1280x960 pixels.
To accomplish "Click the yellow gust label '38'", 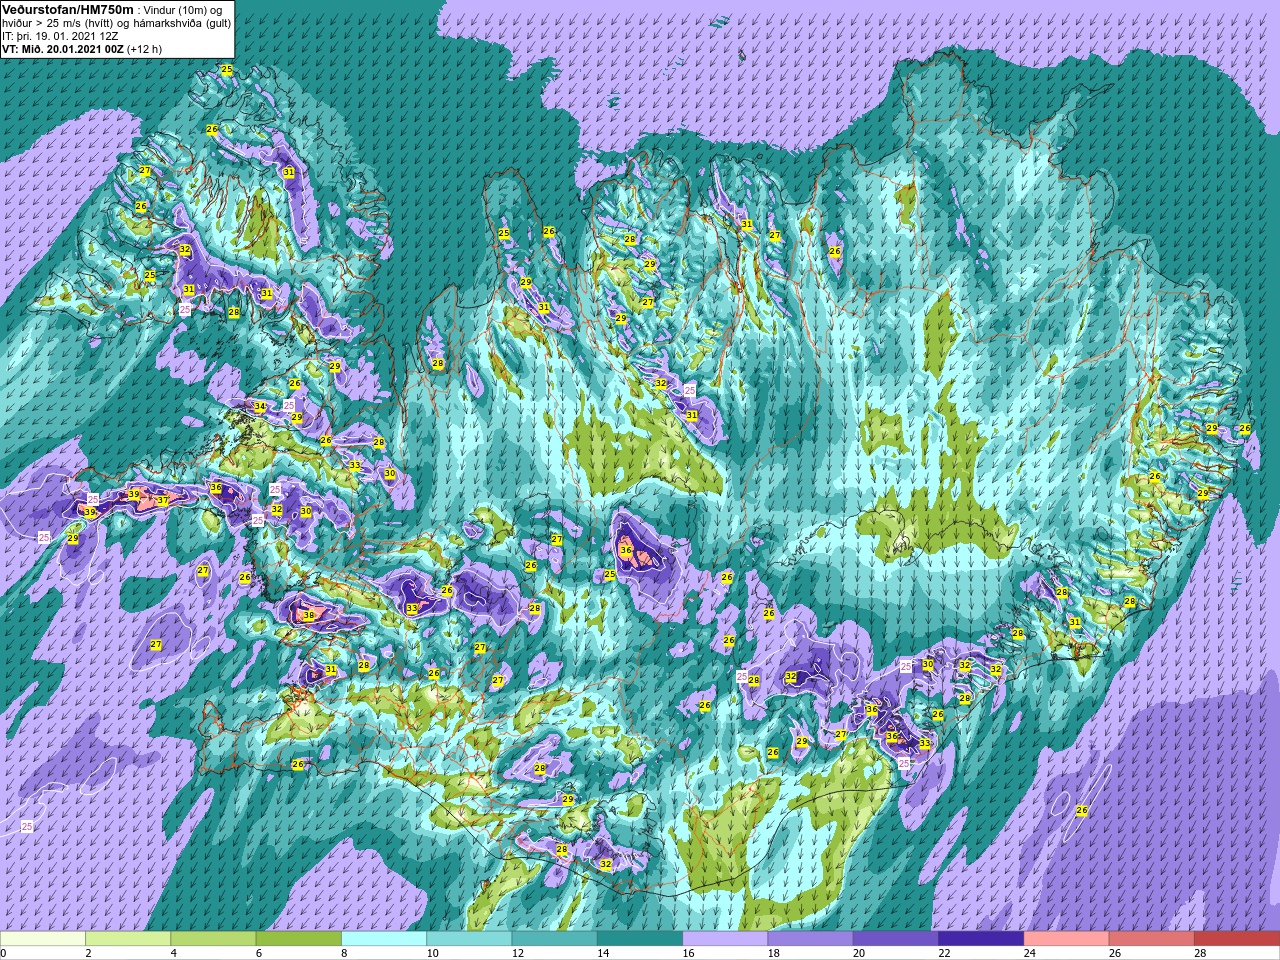I will [x=308, y=616].
